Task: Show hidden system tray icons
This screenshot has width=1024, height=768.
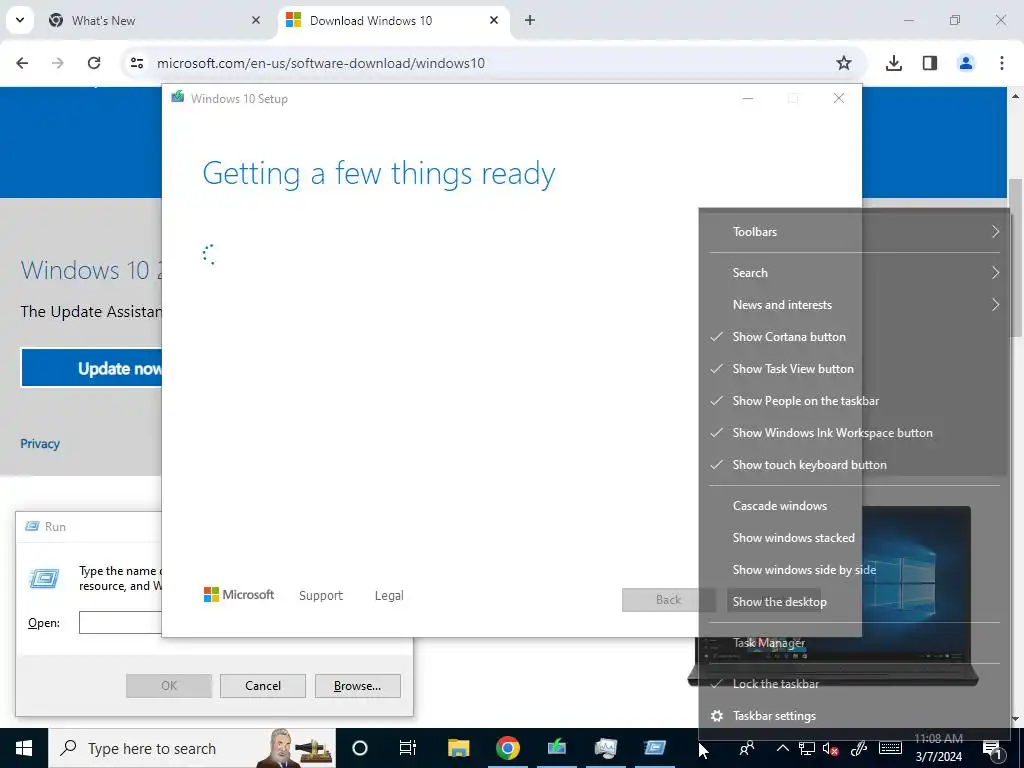Action: pyautogui.click(x=782, y=748)
